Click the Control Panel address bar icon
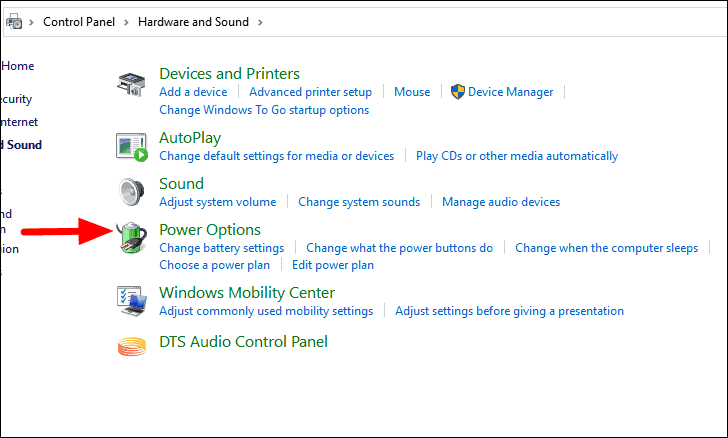This screenshot has width=728, height=438. (13, 22)
